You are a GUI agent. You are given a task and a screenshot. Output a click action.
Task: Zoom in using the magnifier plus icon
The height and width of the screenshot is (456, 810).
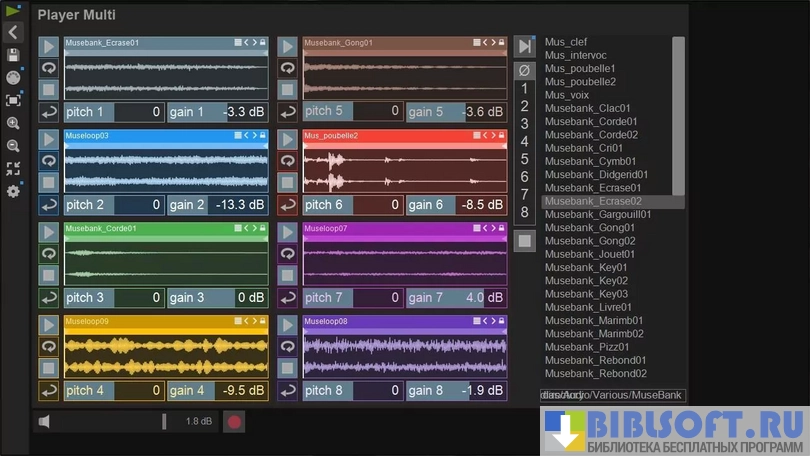pos(13,123)
